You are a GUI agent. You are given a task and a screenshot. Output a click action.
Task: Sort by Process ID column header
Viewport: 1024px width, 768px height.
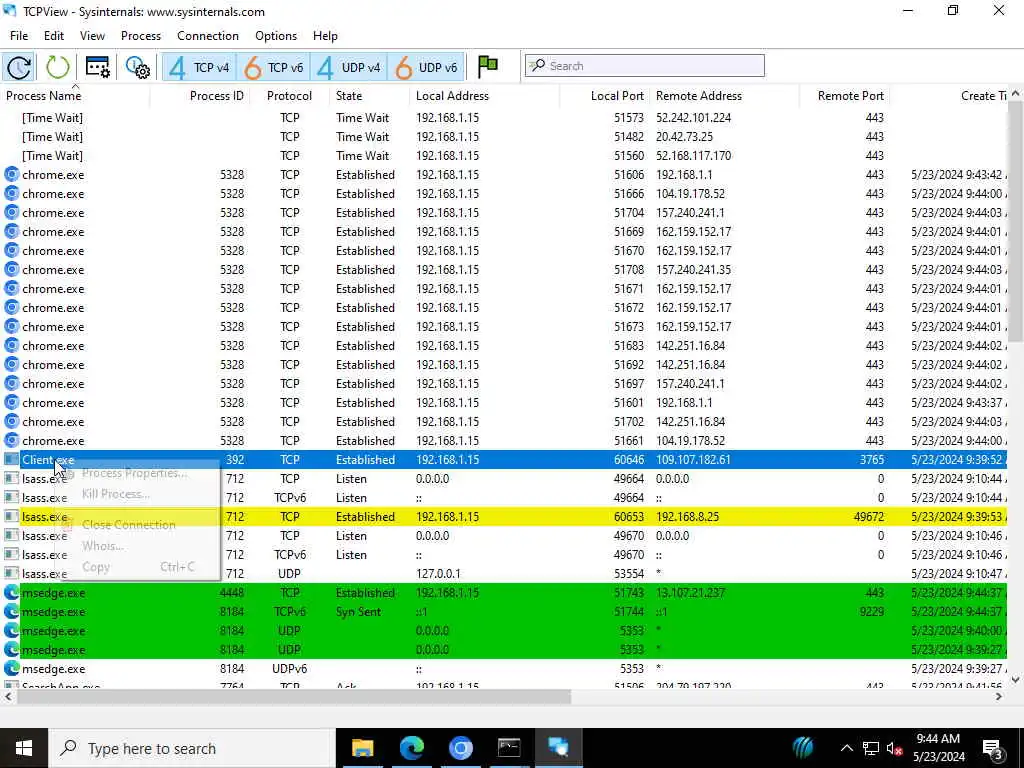[x=200, y=96]
